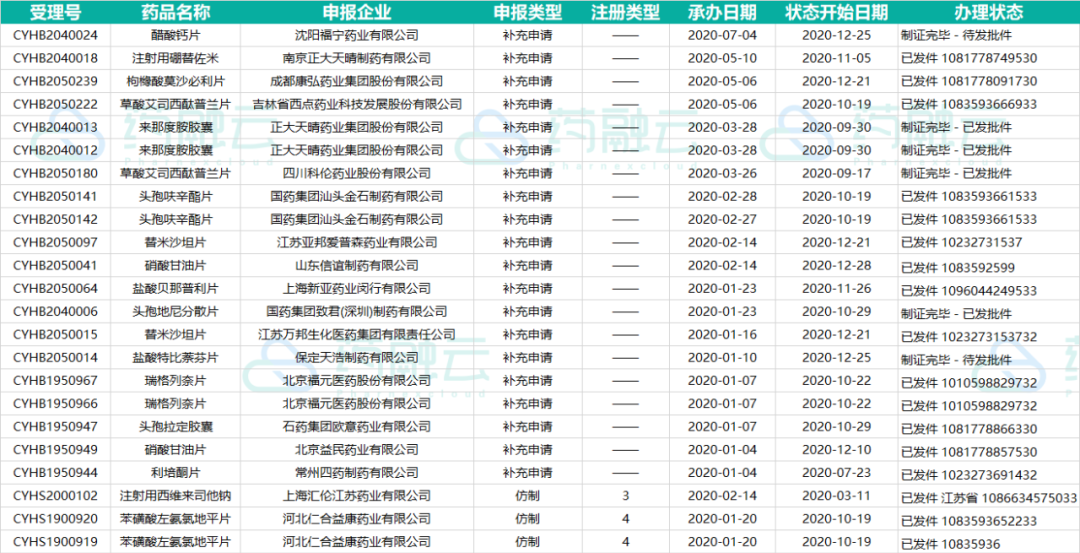Click company 沈阳福宁药业有限公司
Viewport: 1080px width, 553px height.
[x=357, y=35]
